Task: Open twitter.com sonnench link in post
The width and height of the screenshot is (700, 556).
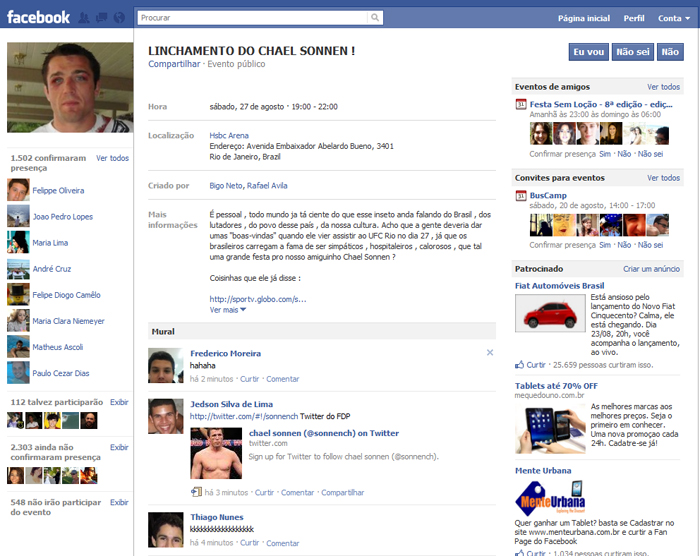Action: [x=244, y=416]
